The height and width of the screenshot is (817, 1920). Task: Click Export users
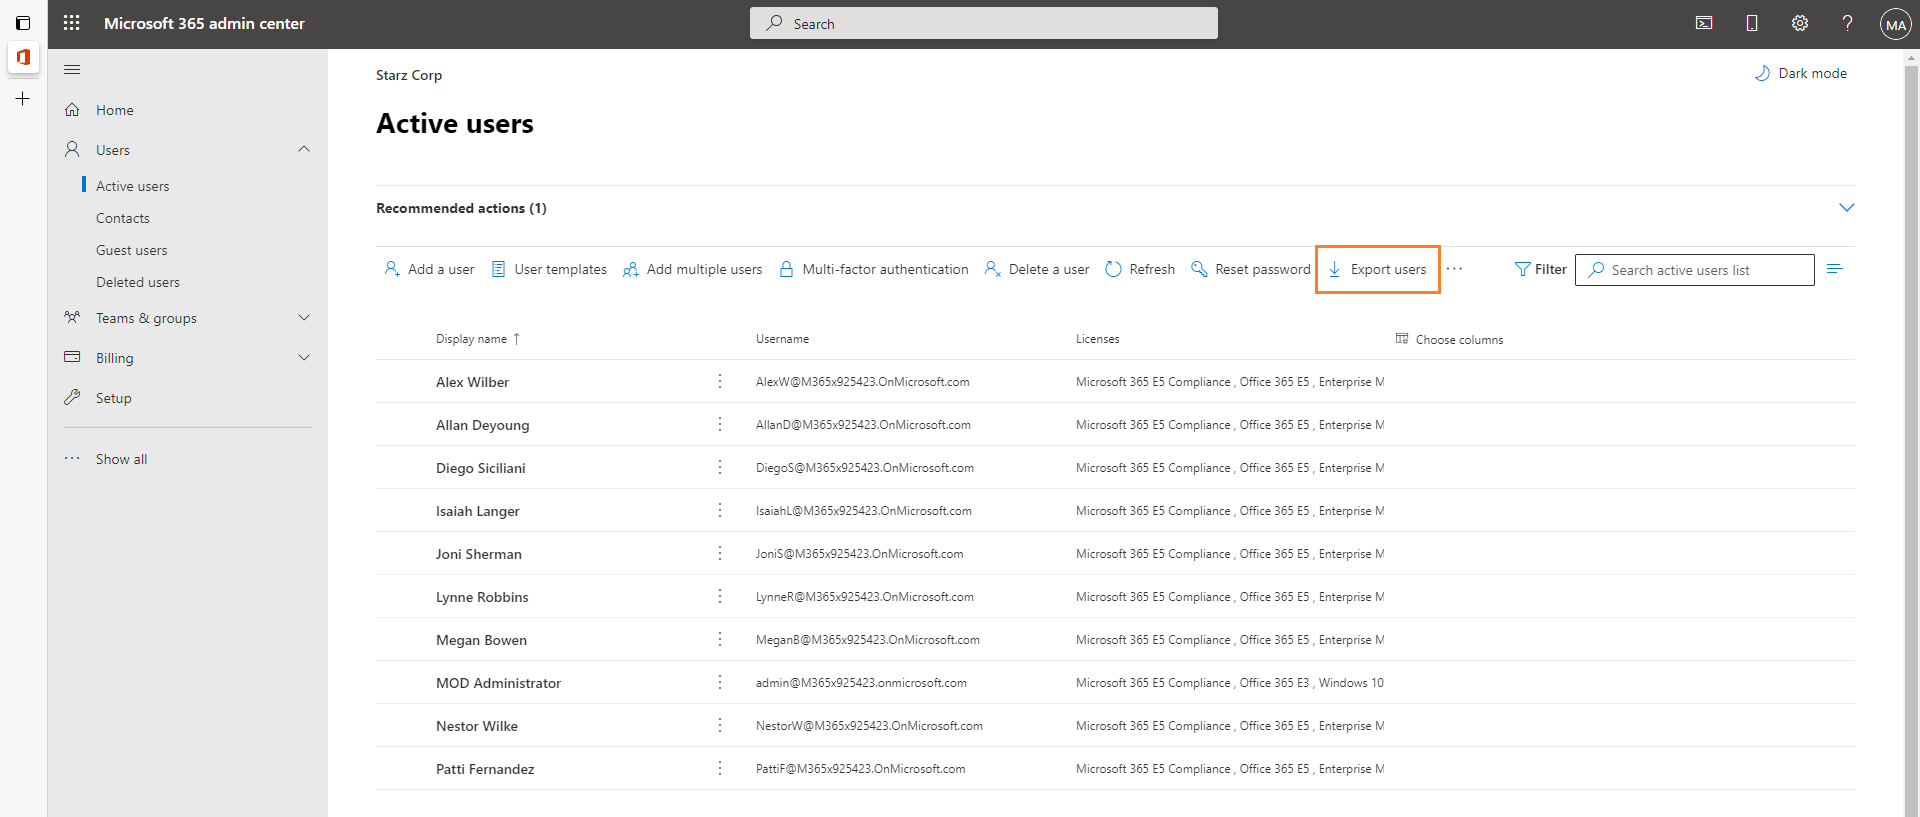tap(1377, 269)
